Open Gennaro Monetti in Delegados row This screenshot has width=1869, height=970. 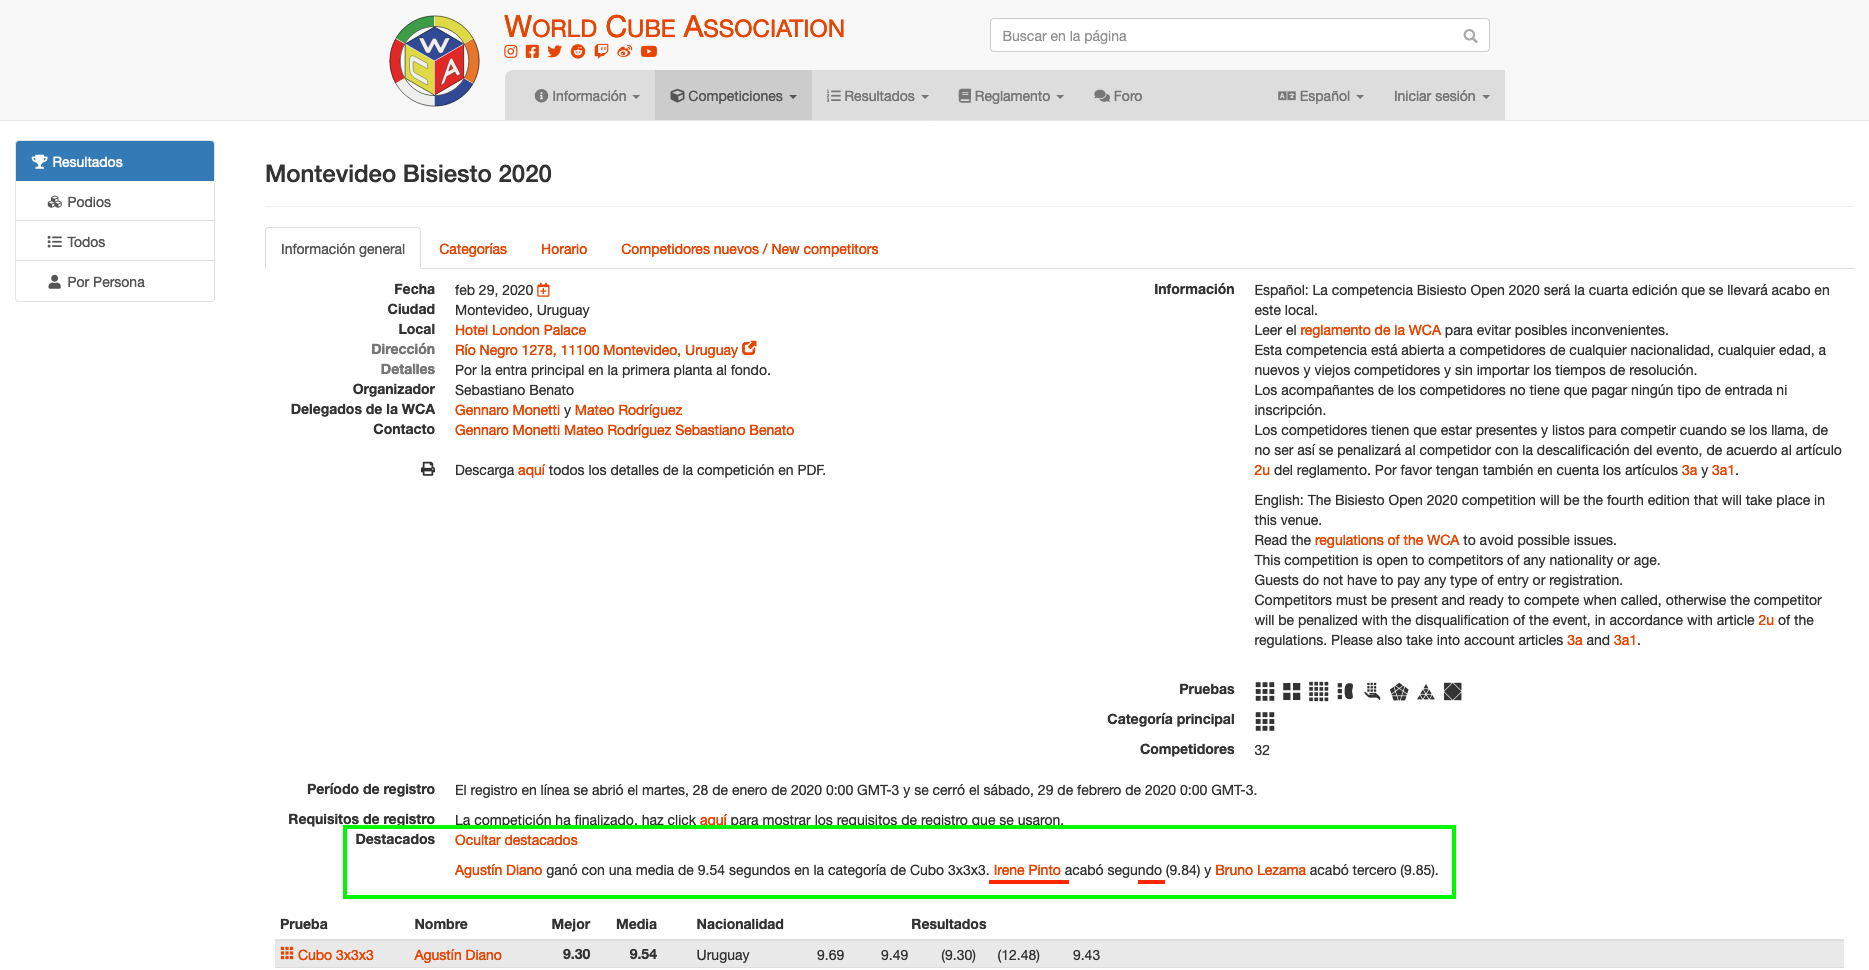(507, 410)
